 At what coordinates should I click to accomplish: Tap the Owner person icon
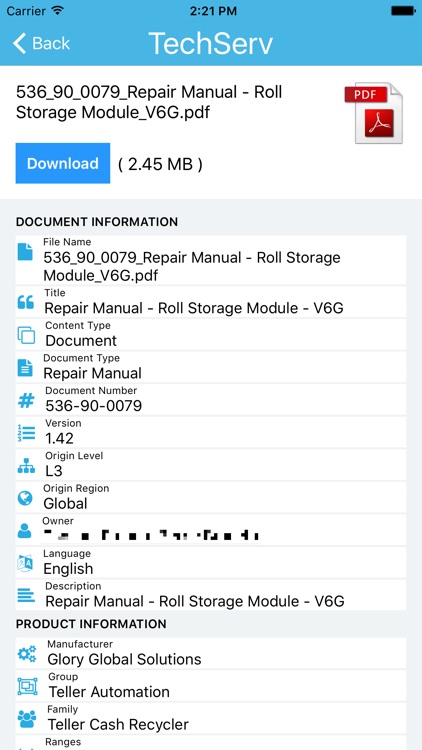point(24,530)
